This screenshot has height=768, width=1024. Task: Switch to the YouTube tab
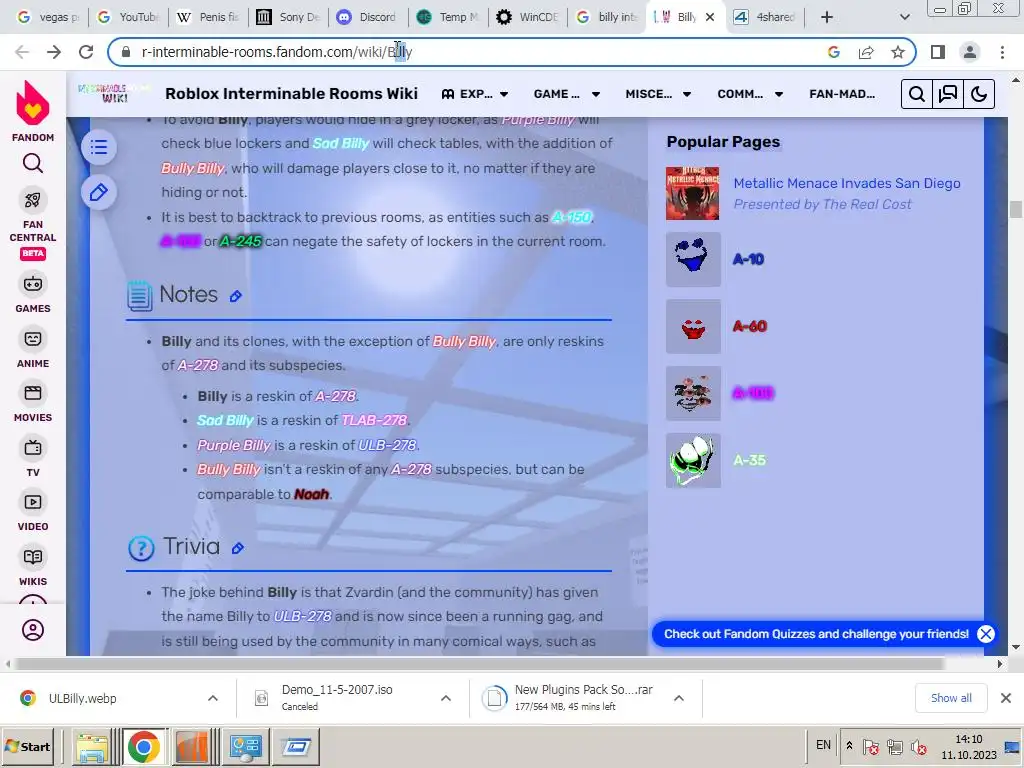click(127, 18)
